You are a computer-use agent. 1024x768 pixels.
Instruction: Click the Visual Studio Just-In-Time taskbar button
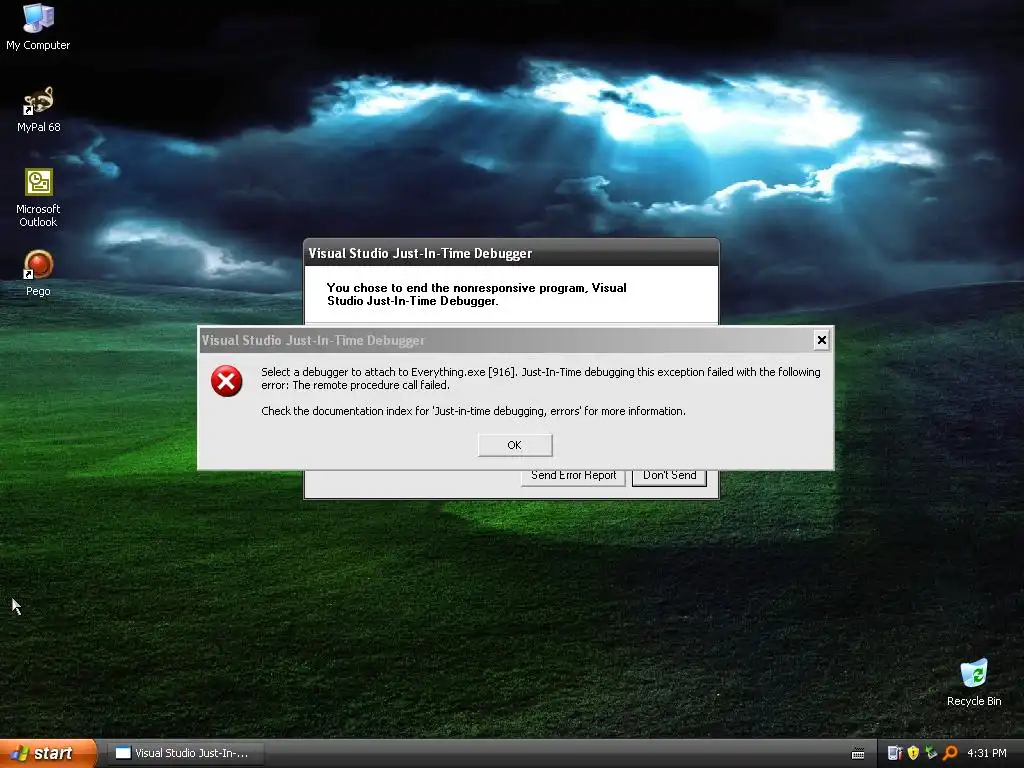point(185,753)
